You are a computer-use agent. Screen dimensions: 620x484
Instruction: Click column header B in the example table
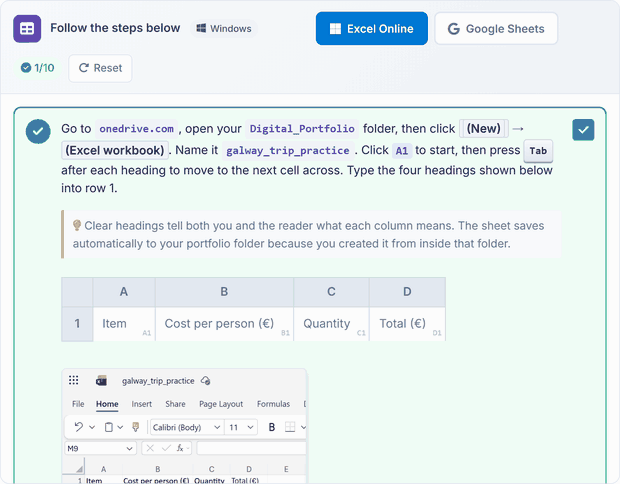pyautogui.click(x=224, y=292)
